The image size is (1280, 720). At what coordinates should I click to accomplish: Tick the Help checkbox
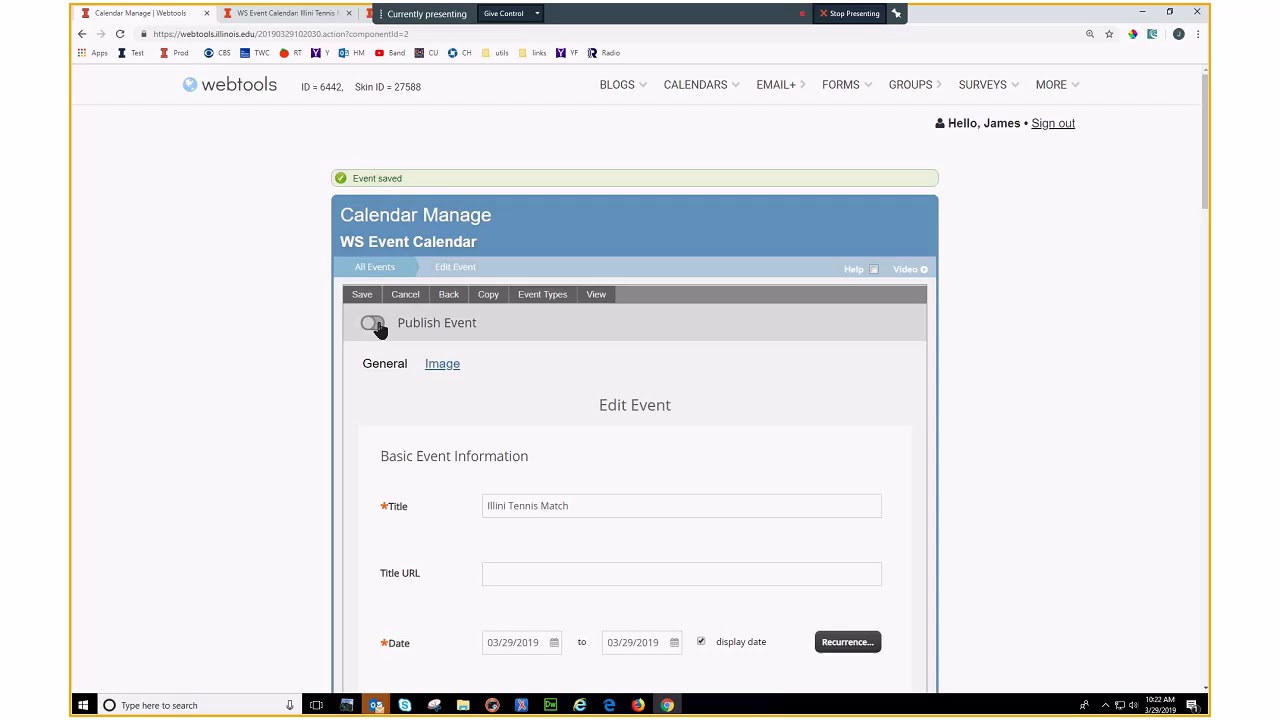coord(874,269)
